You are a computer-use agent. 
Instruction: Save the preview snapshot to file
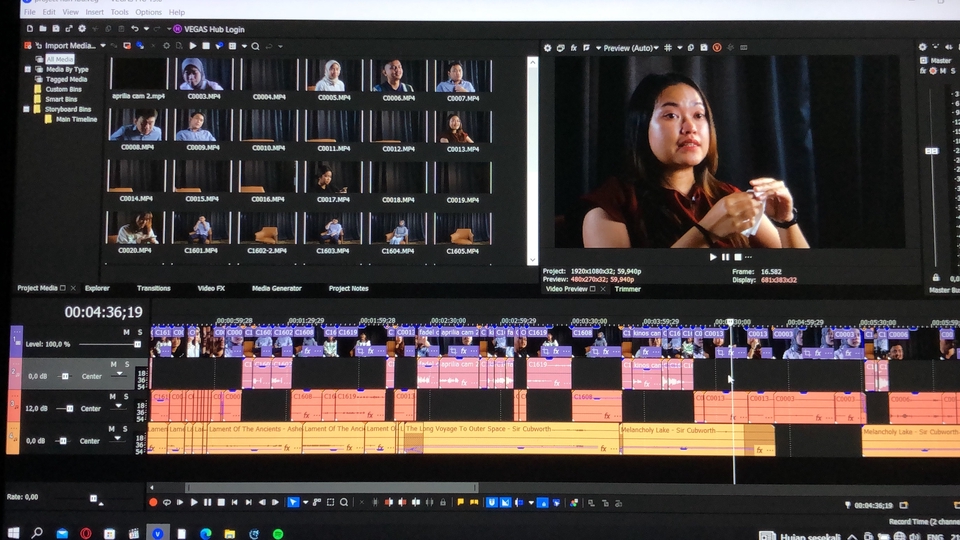(x=703, y=48)
